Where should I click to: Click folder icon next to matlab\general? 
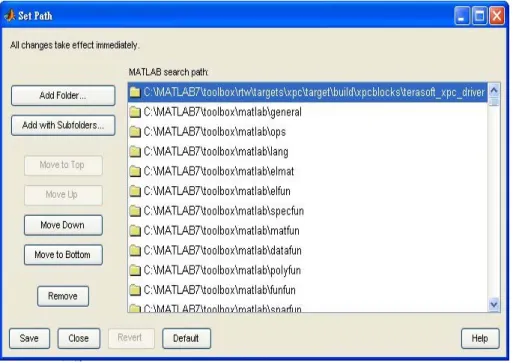click(135, 112)
